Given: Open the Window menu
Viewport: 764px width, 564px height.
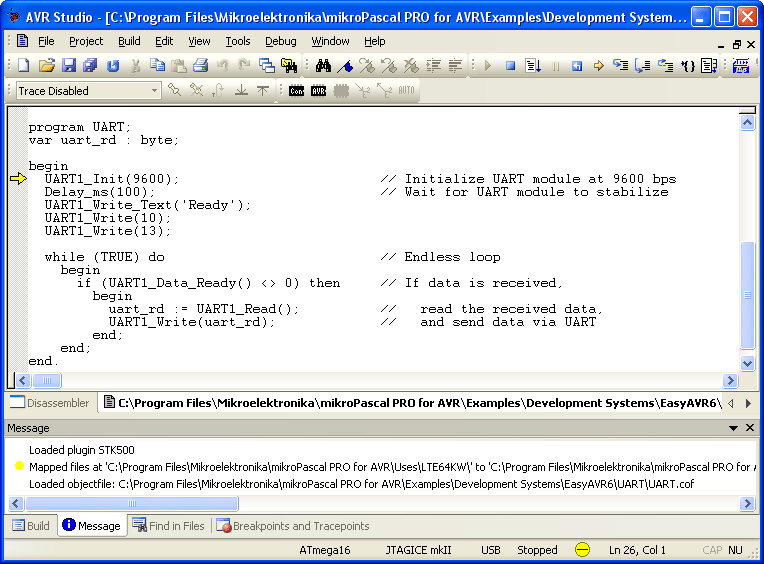Looking at the screenshot, I should tap(330, 41).
